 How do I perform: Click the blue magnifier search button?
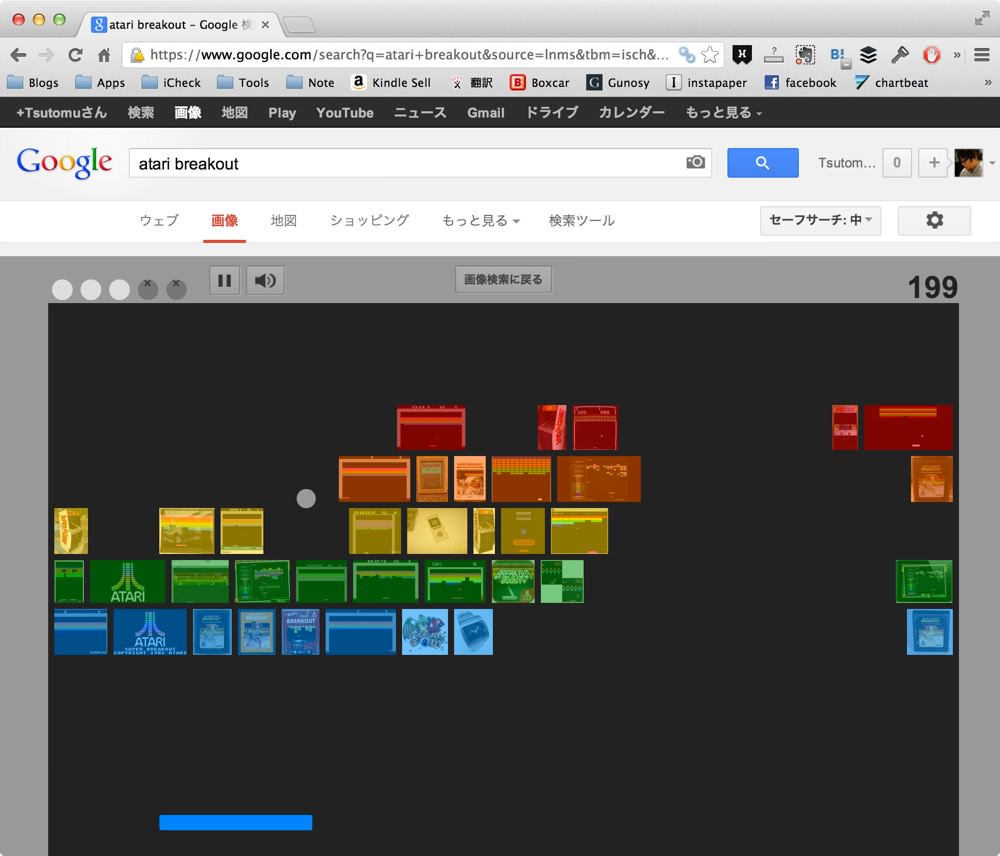[x=763, y=163]
